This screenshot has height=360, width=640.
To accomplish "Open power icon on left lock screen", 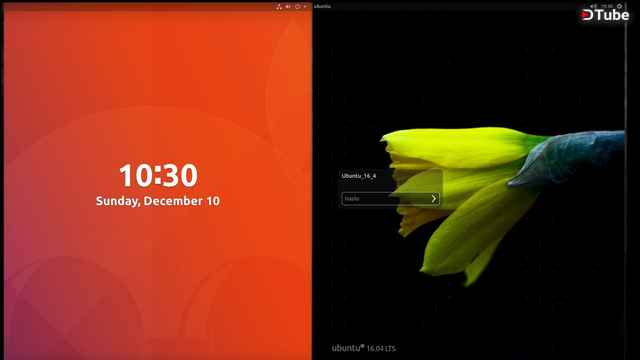I will point(298,7).
